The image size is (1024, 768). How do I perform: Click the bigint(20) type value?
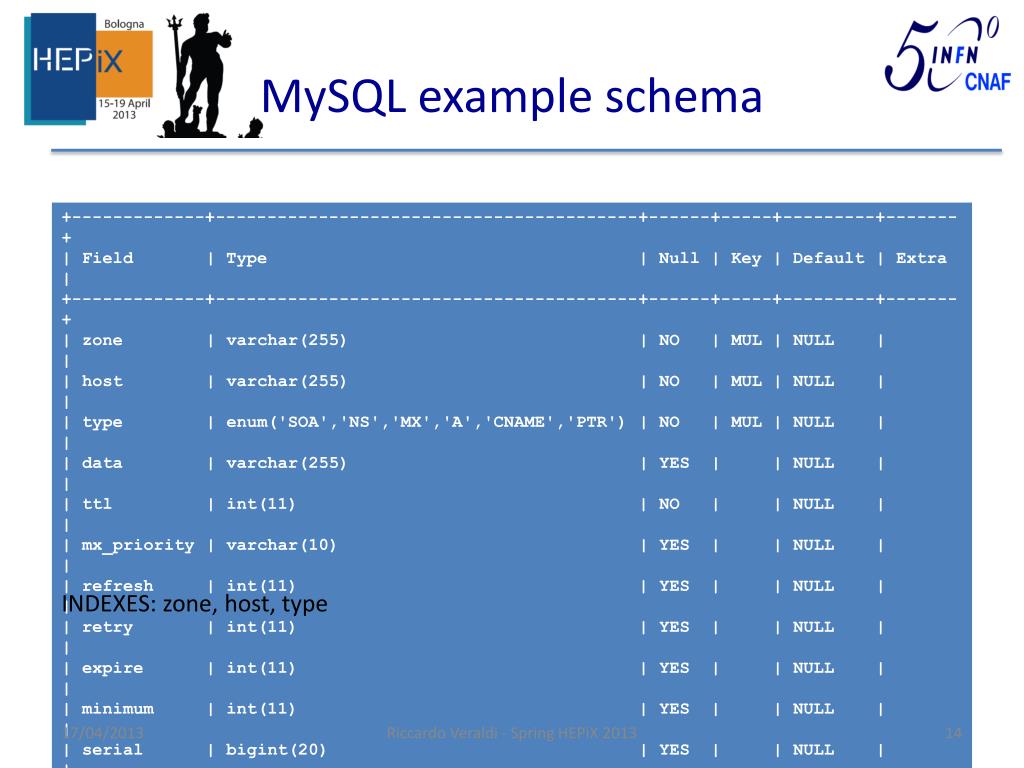coord(276,750)
